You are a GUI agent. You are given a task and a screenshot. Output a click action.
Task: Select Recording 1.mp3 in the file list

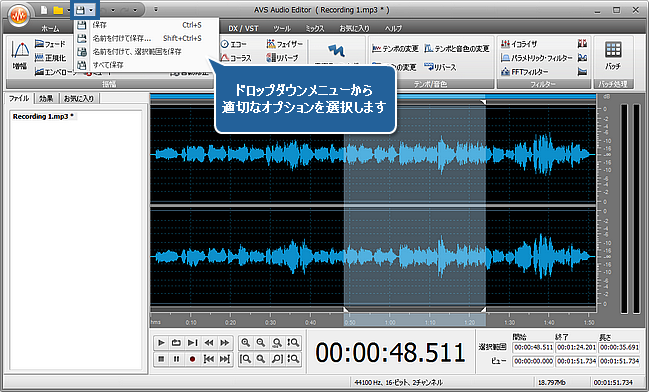(x=43, y=116)
